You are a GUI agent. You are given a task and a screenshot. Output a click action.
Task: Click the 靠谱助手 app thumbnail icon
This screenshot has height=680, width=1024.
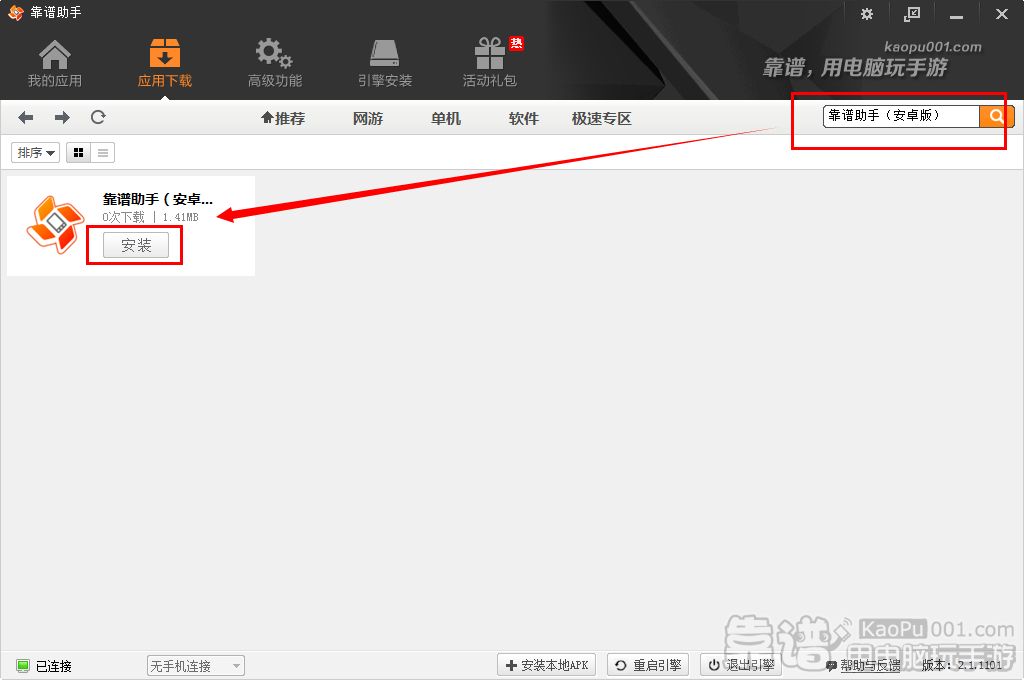(x=55, y=225)
